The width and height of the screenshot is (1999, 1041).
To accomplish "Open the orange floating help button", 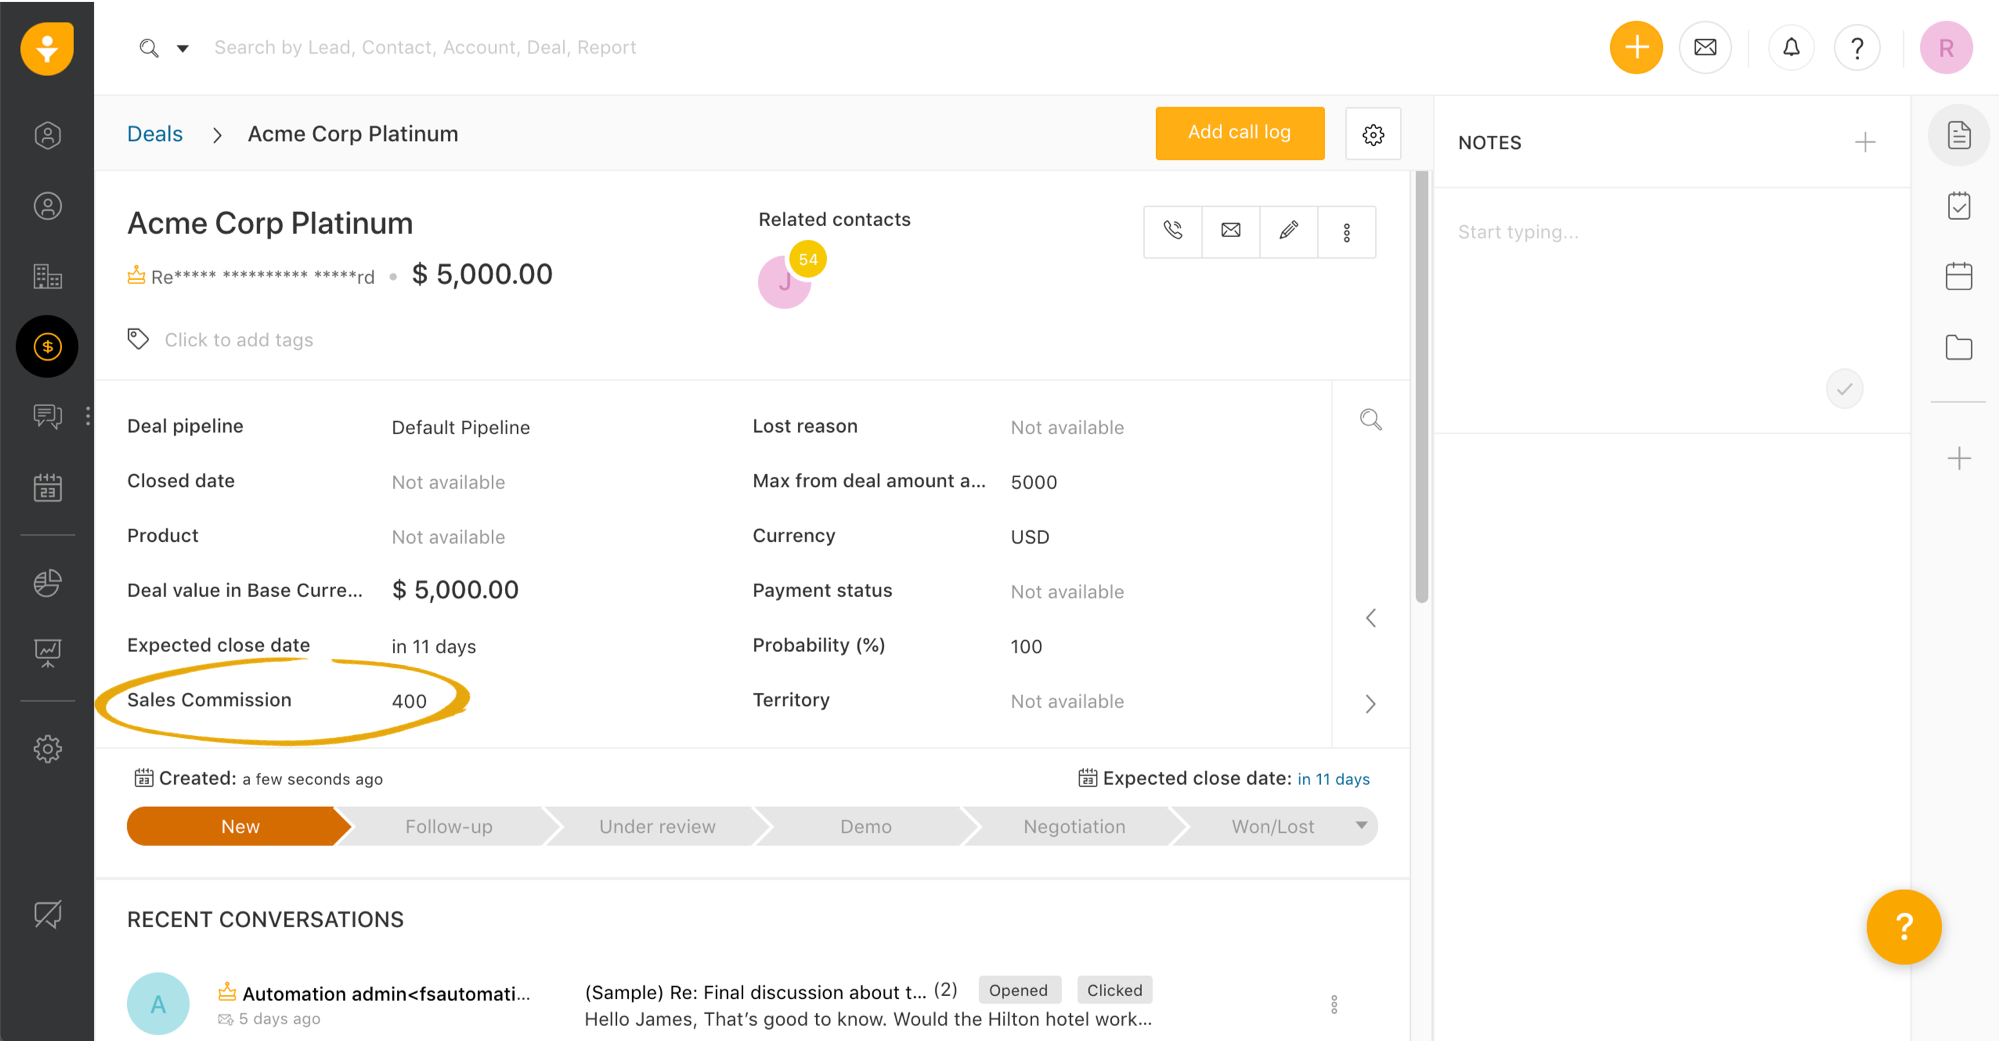I will (1903, 927).
